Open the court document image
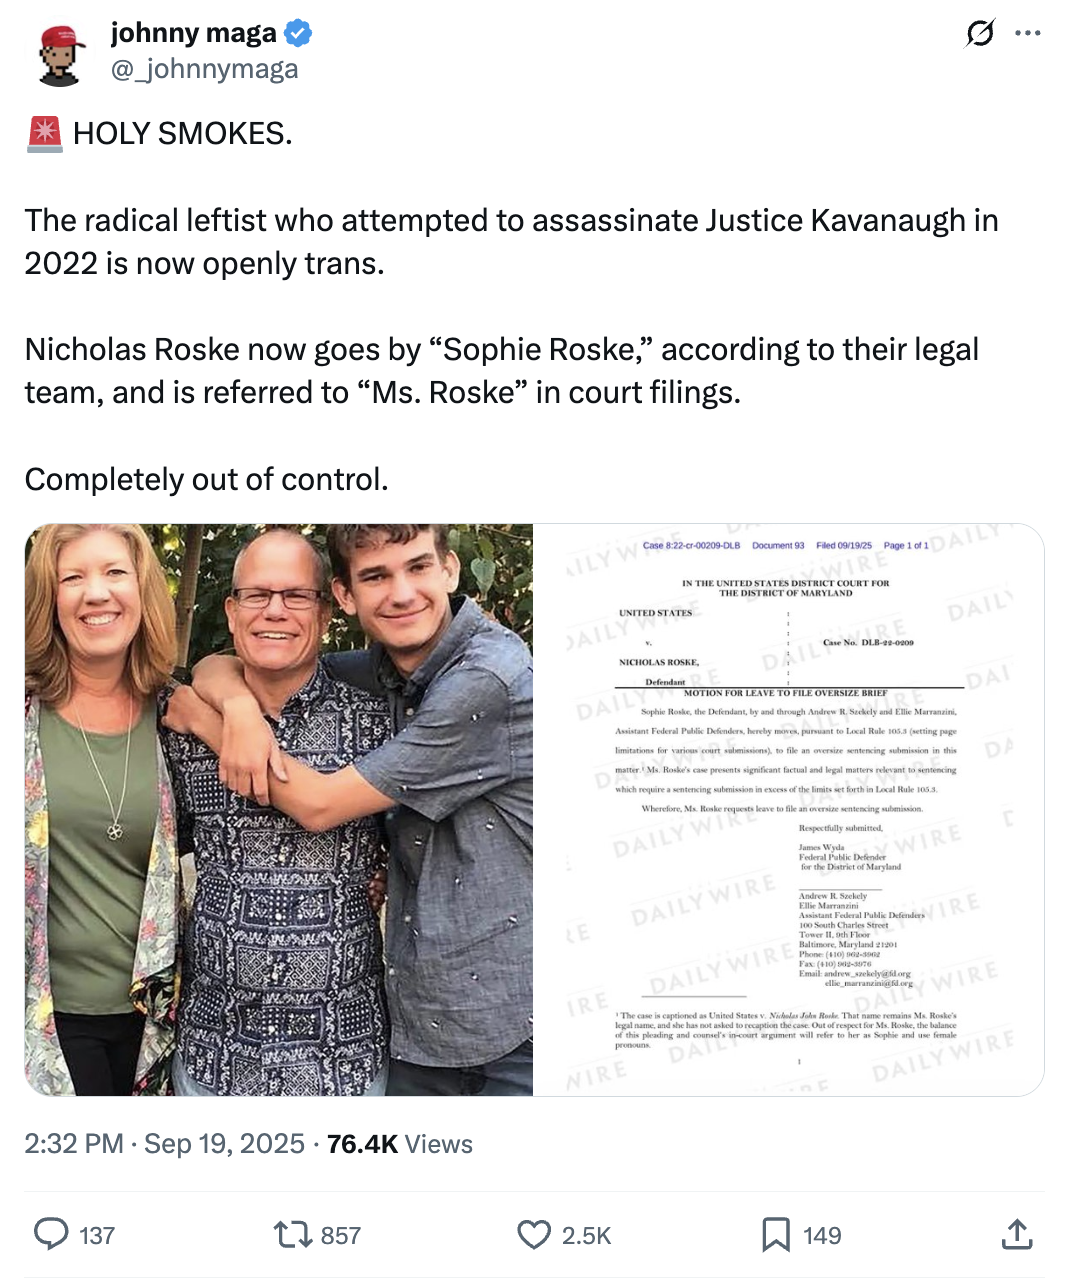1074x1288 pixels. pyautogui.click(x=788, y=809)
